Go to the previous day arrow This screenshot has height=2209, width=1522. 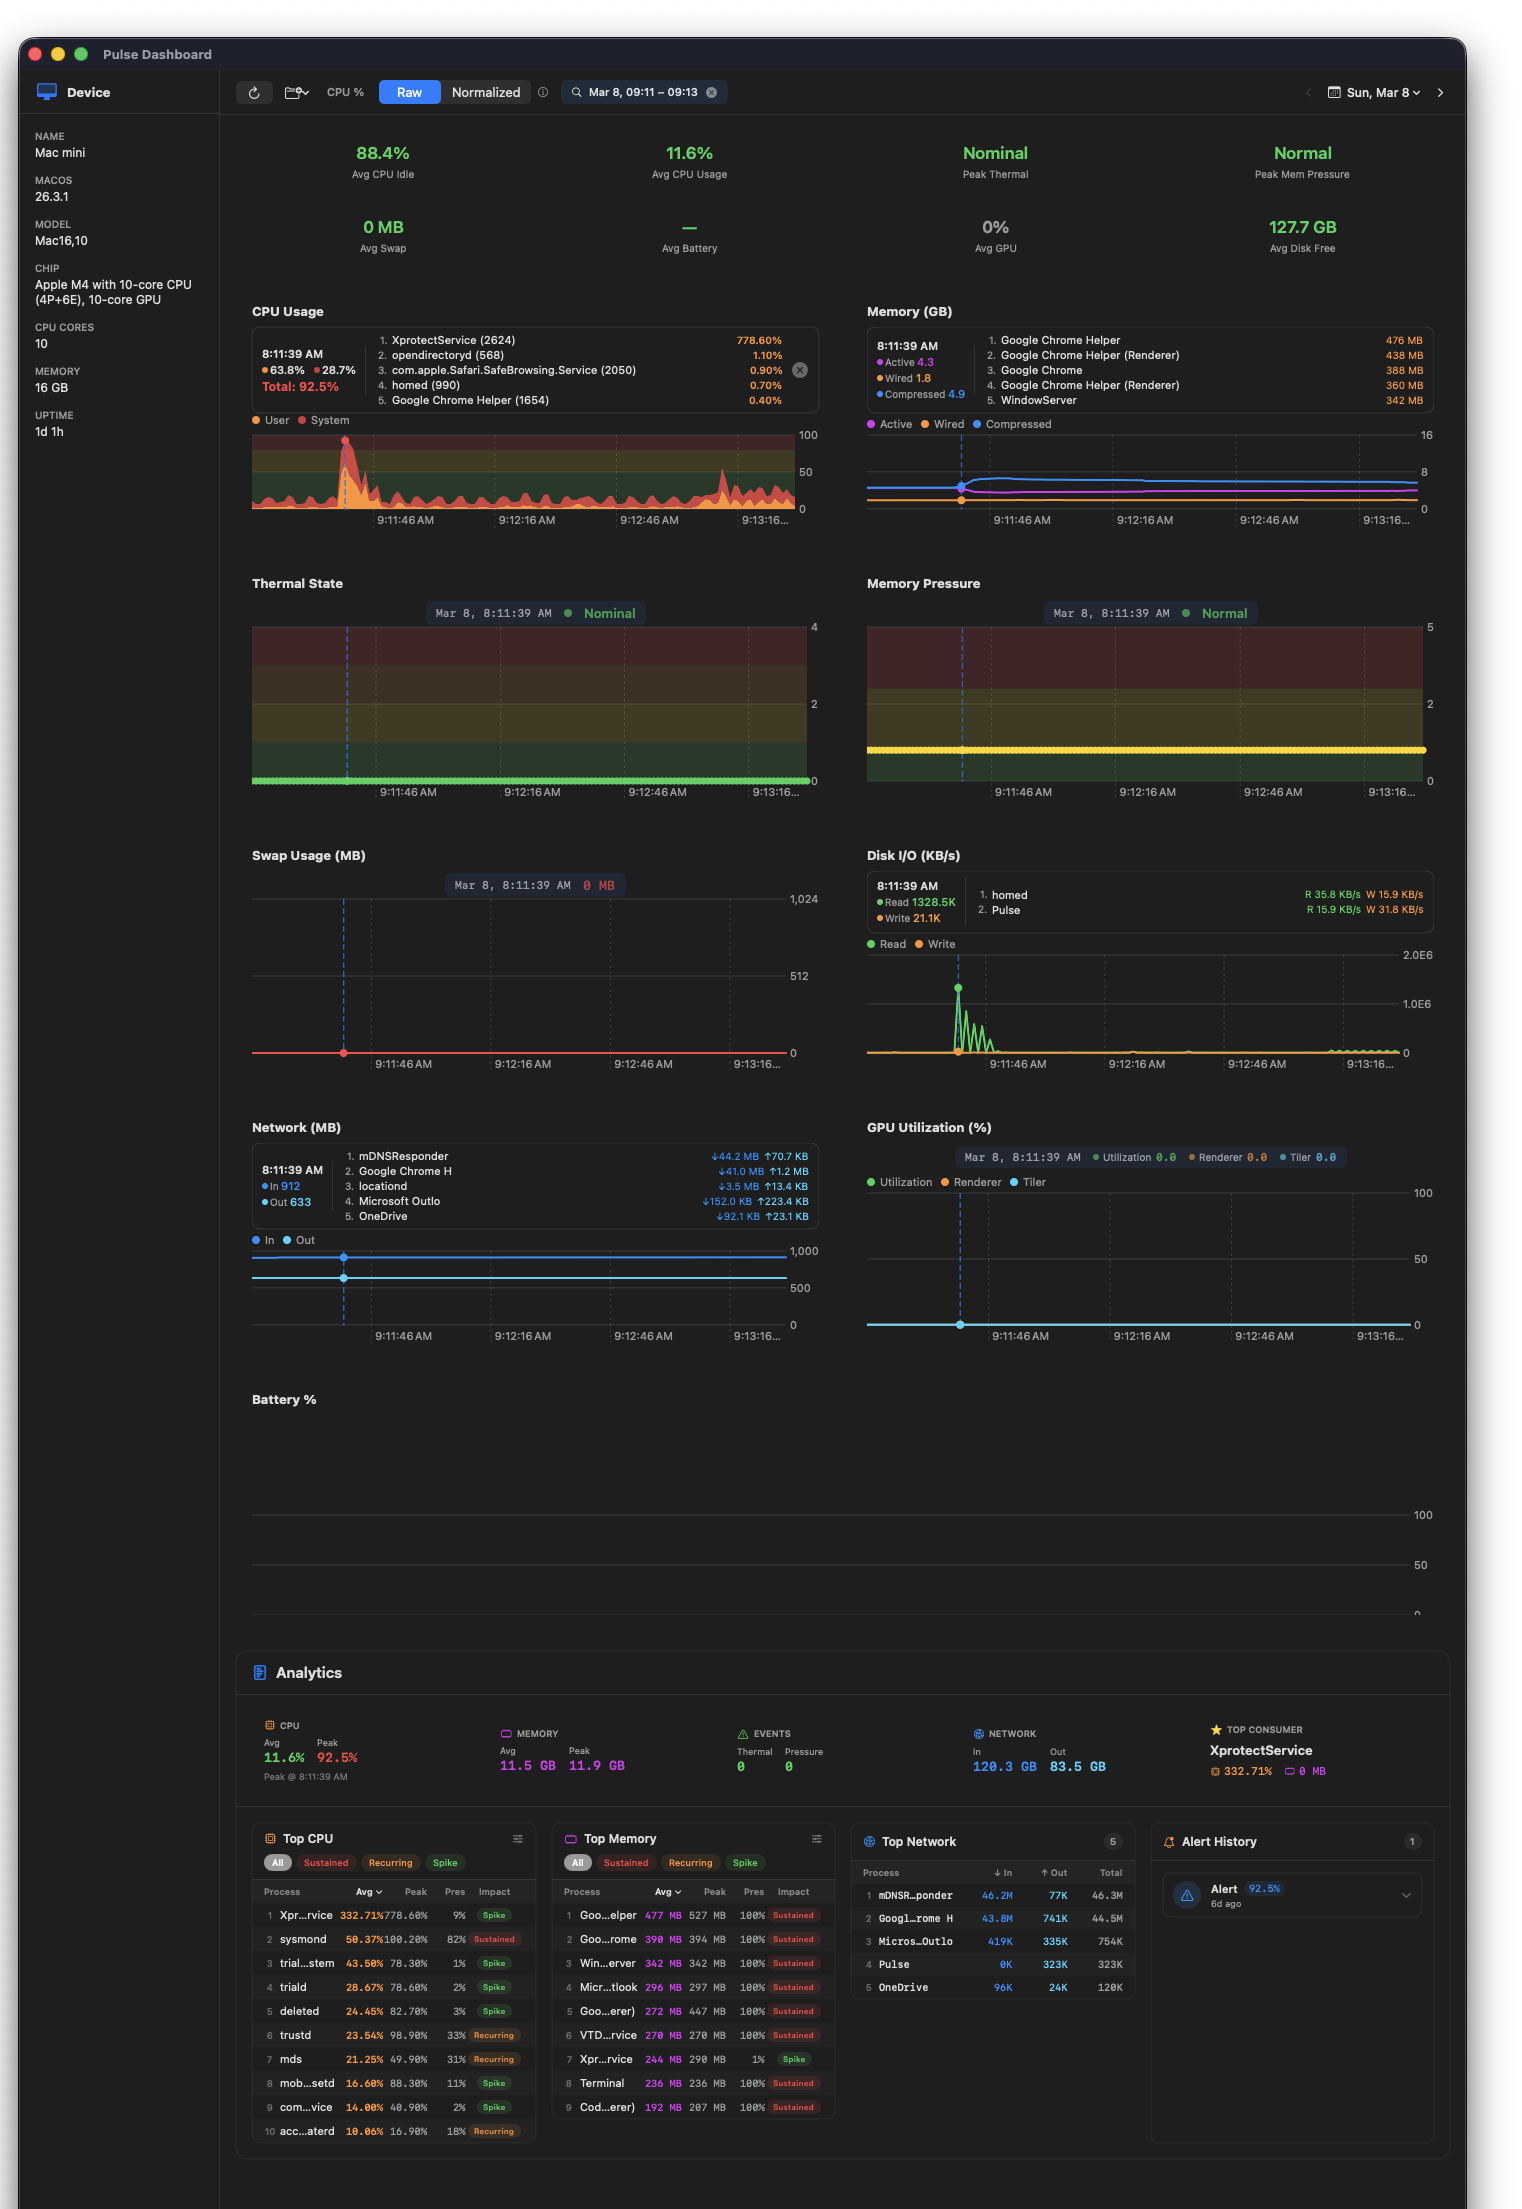click(x=1308, y=92)
